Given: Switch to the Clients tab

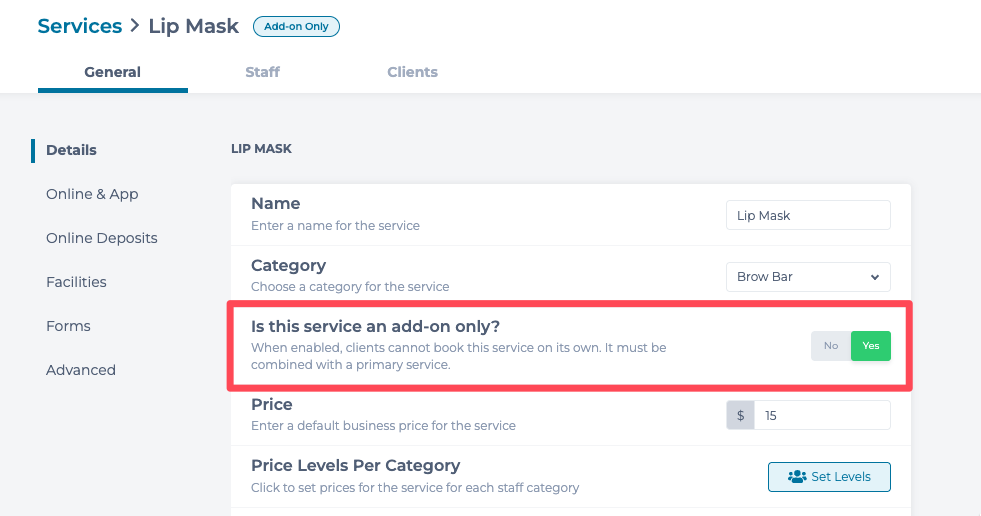Looking at the screenshot, I should [x=412, y=72].
